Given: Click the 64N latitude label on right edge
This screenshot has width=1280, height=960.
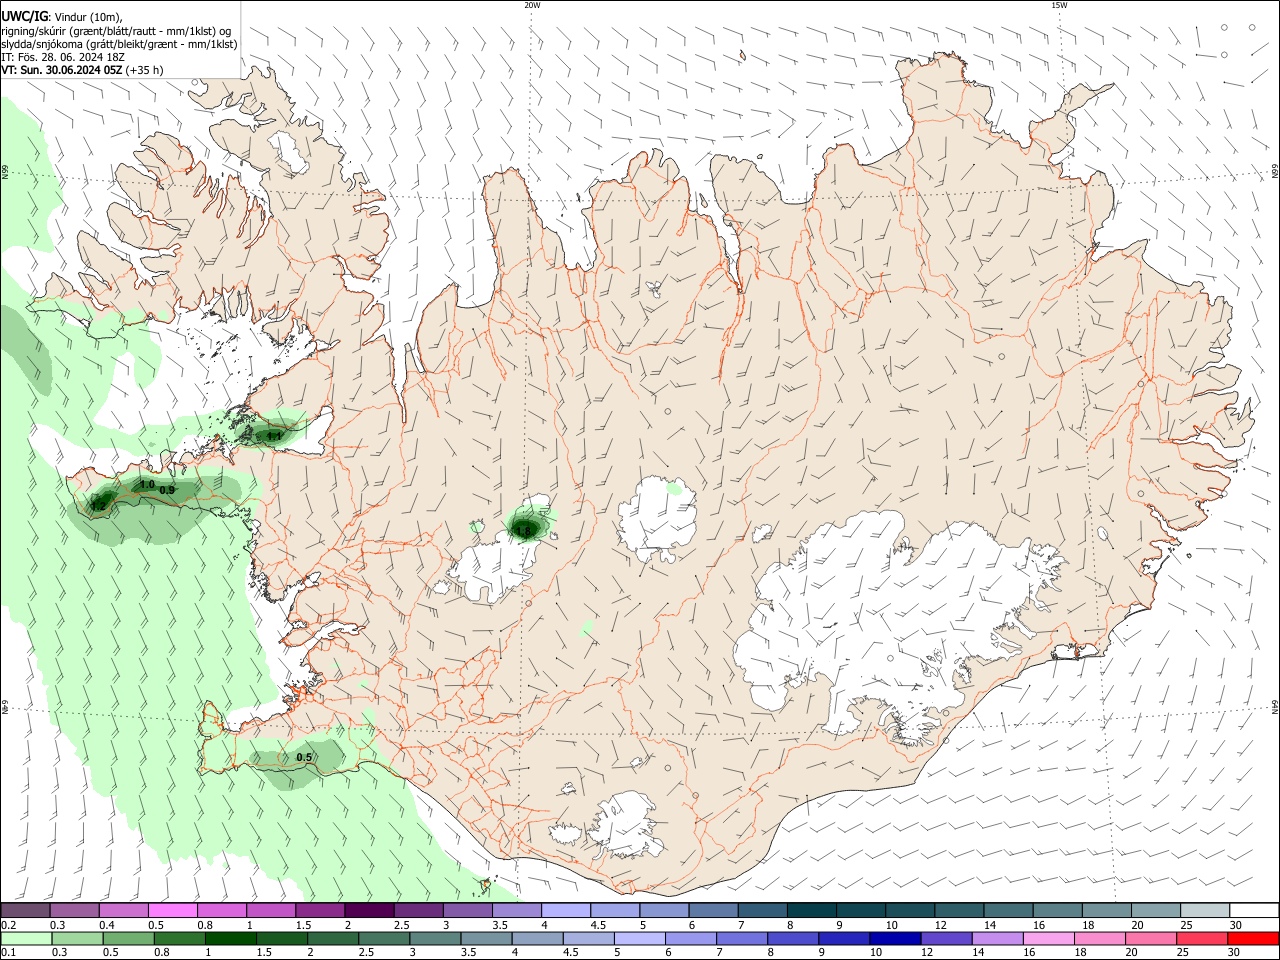Looking at the screenshot, I should tap(1275, 706).
